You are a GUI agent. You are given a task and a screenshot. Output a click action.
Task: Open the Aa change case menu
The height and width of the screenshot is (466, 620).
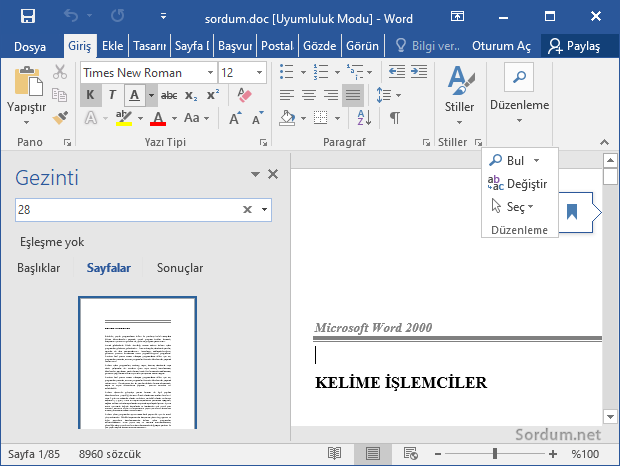click(196, 118)
